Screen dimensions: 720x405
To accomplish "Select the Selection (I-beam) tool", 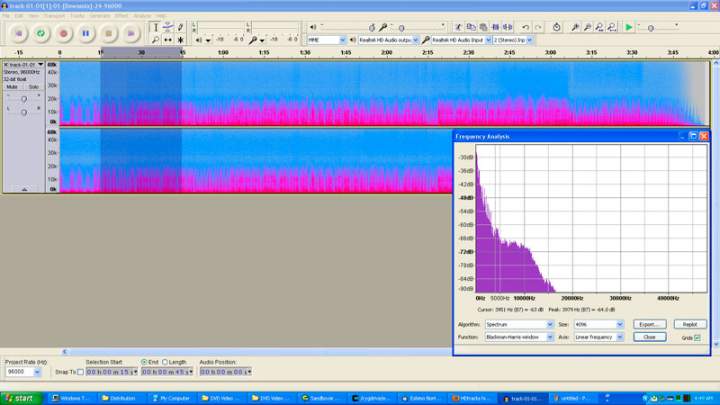I will click(156, 28).
